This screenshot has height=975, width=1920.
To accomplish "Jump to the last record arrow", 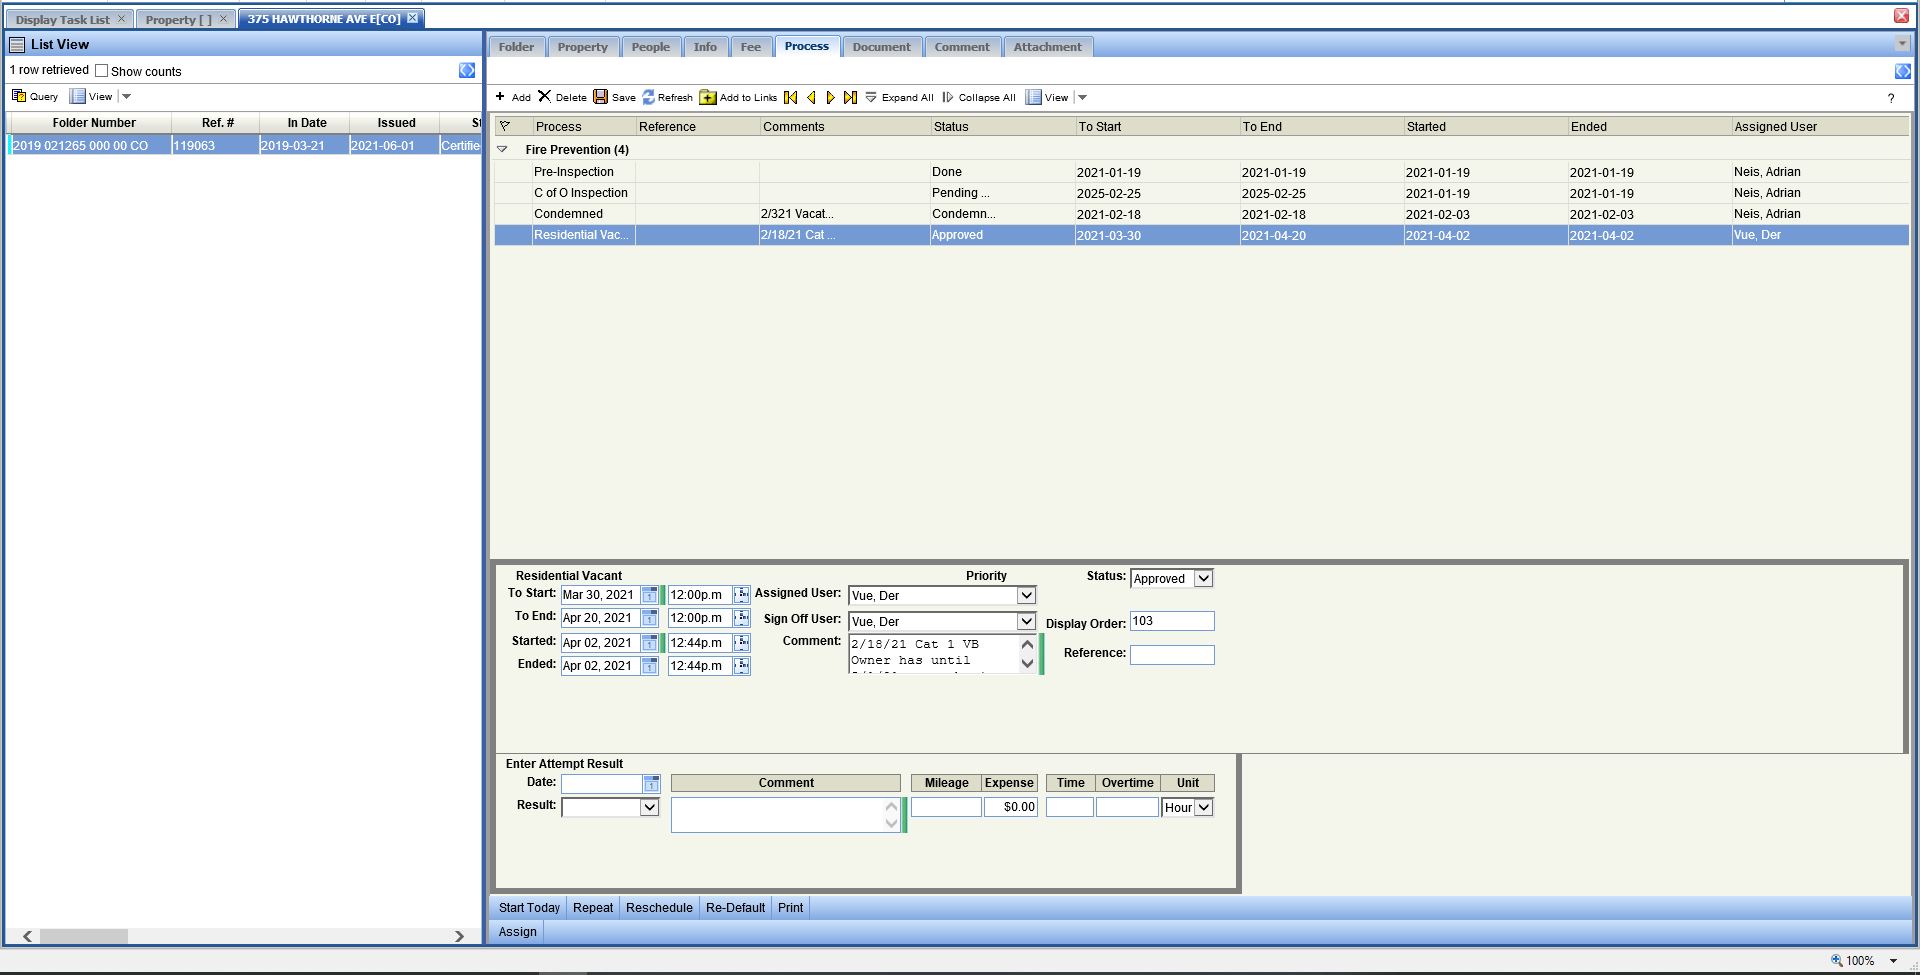I will point(850,97).
